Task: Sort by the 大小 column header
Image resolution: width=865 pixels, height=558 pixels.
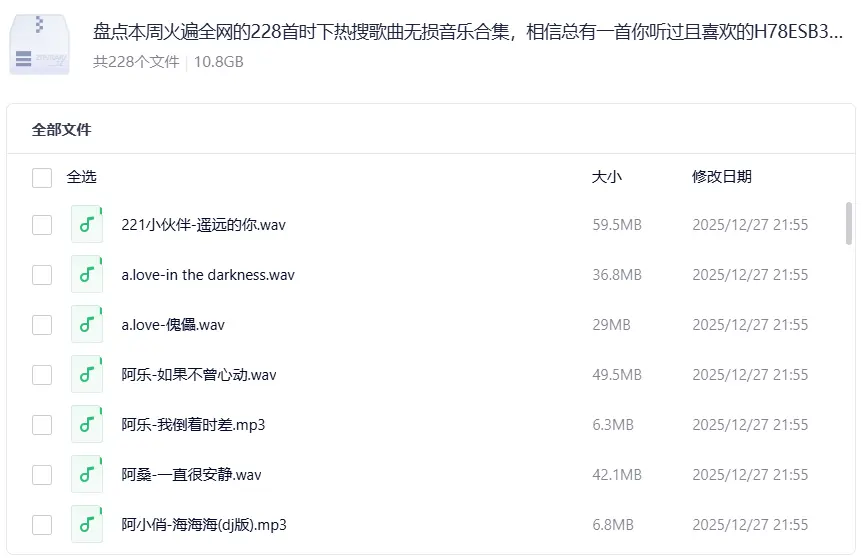Action: tap(606, 177)
